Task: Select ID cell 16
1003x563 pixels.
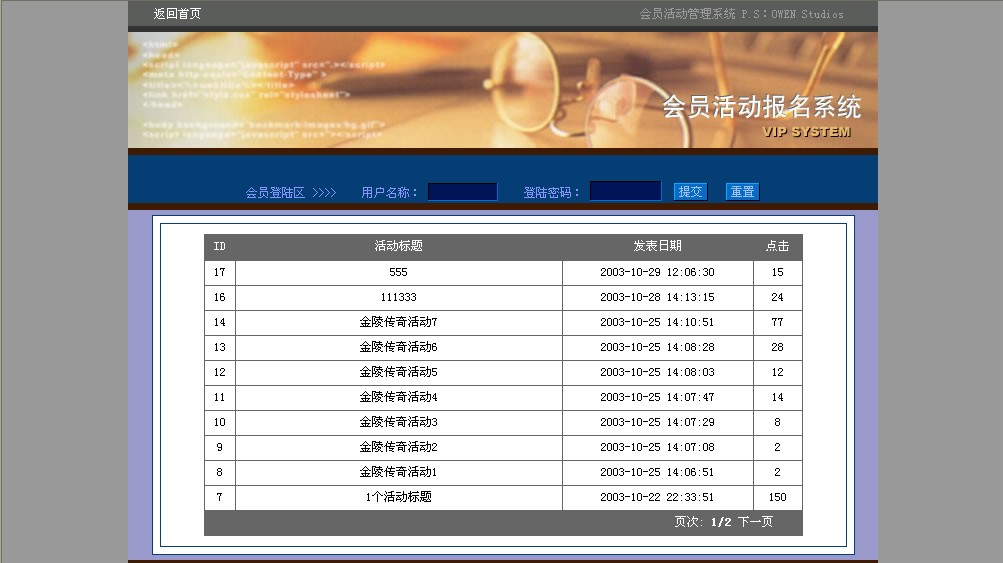Action: click(x=219, y=297)
